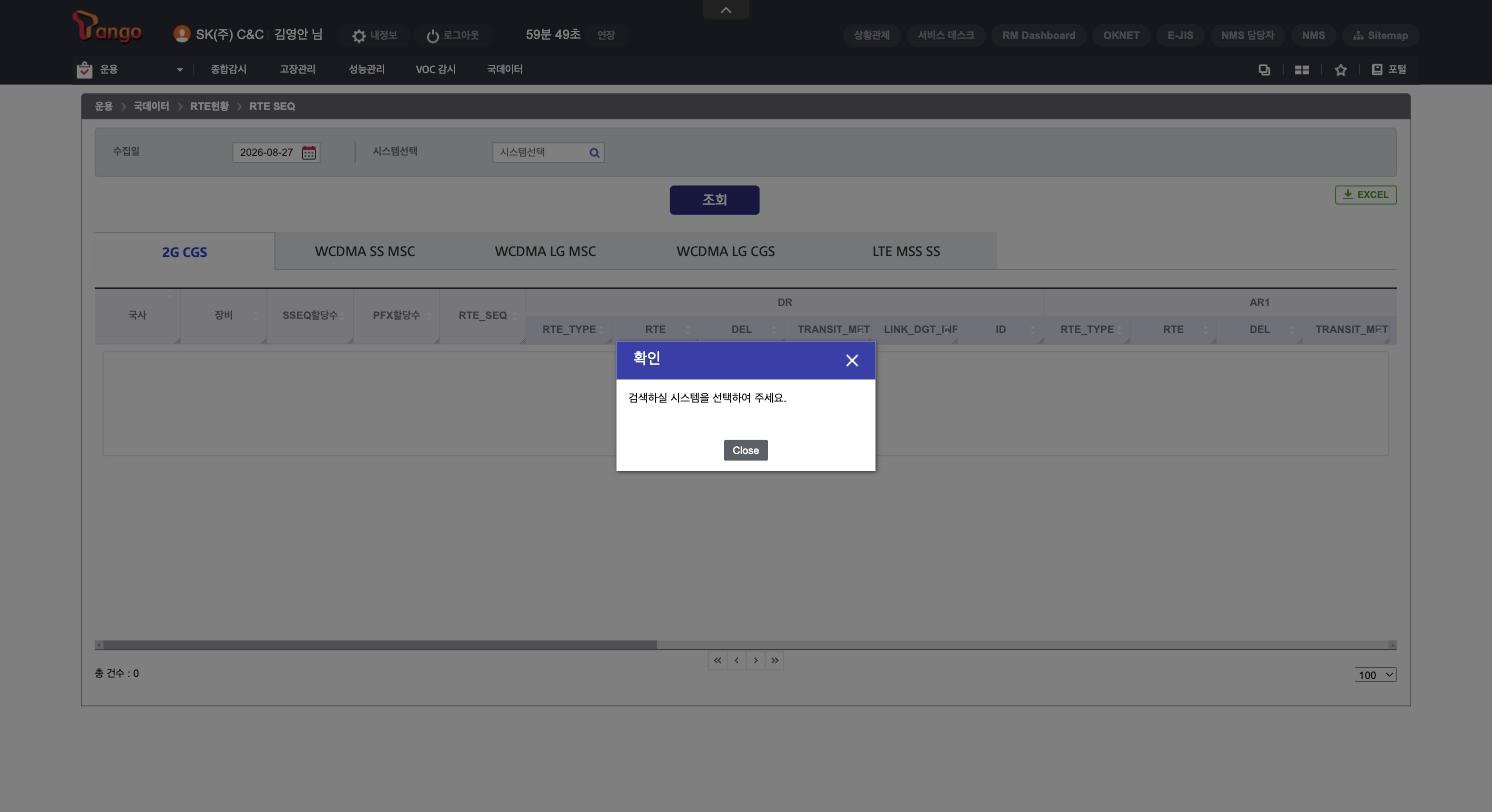The width and height of the screenshot is (1492, 812).
Task: Open the 운용 menu dropdown
Action: (130, 70)
